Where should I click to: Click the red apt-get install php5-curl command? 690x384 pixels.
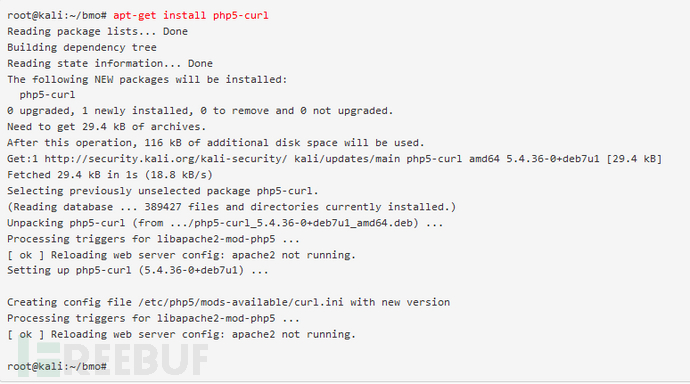pyautogui.click(x=191, y=15)
